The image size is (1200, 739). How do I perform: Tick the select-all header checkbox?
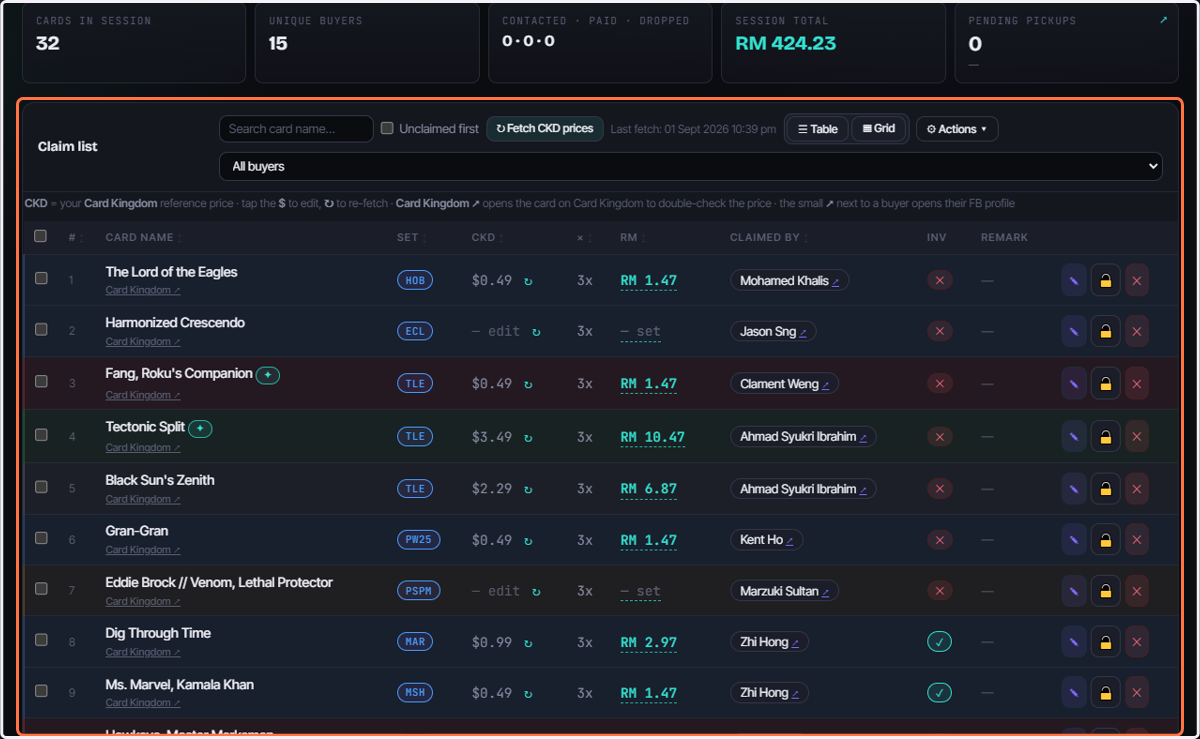(40, 236)
